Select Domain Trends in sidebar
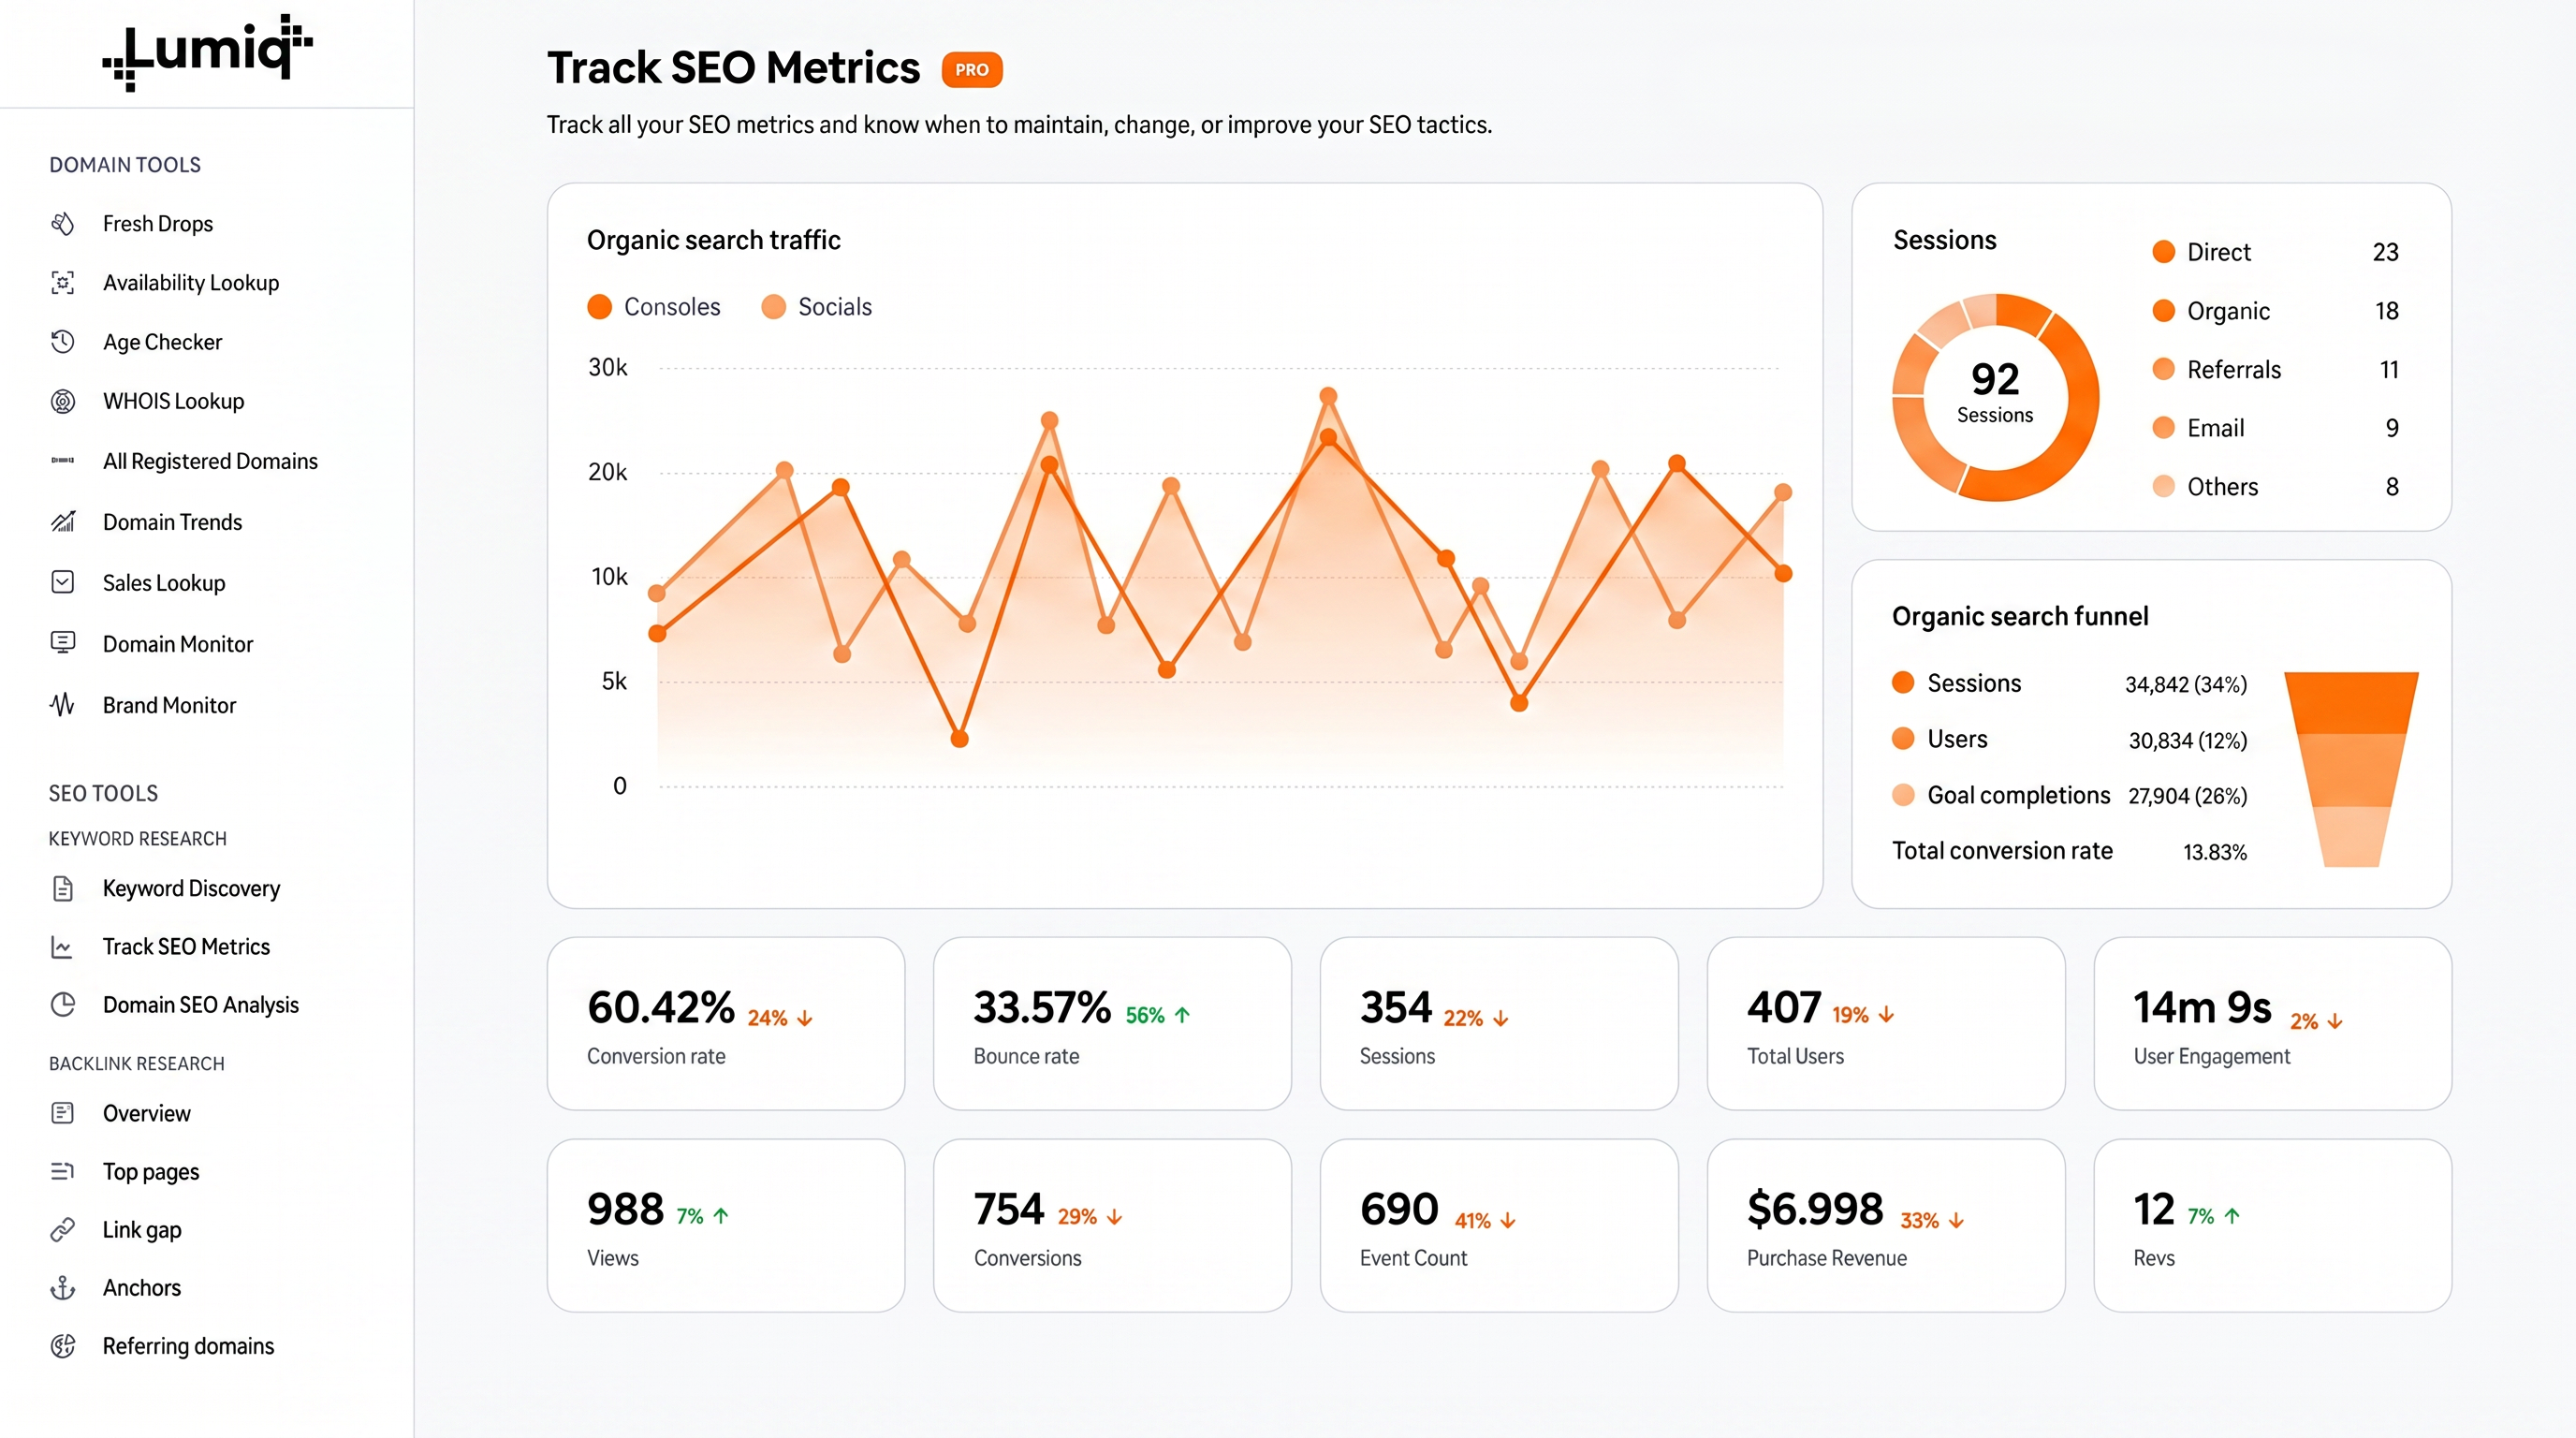This screenshot has height=1438, width=2576. [173, 522]
